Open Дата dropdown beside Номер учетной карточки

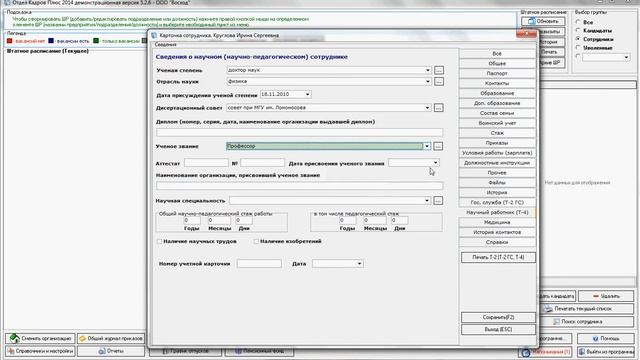coord(359,264)
